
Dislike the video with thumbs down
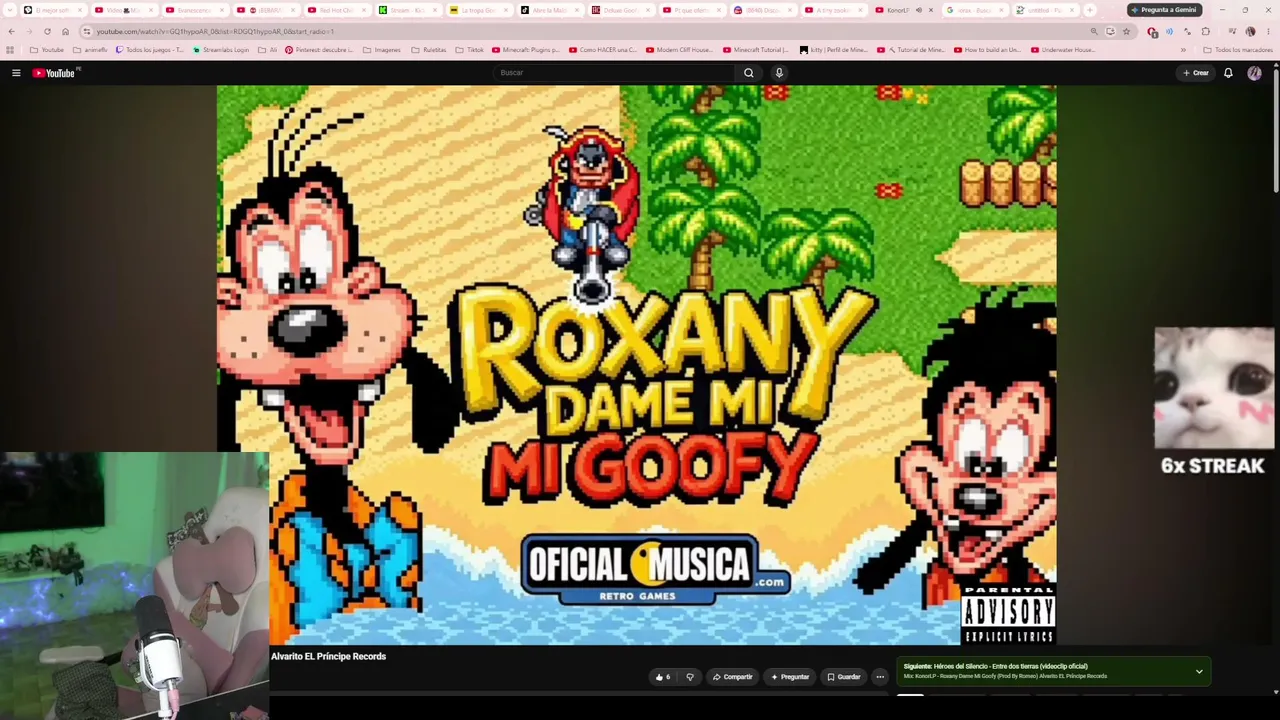[x=689, y=677]
